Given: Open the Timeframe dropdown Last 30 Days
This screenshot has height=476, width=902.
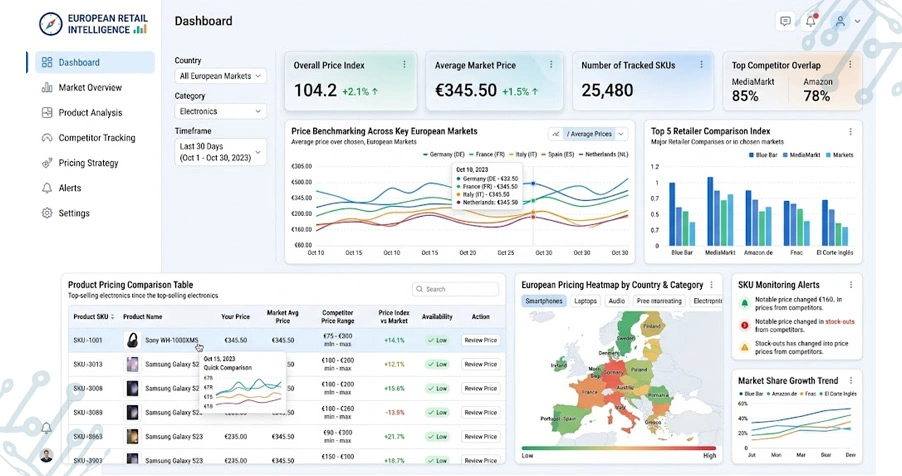Looking at the screenshot, I should pos(220,152).
